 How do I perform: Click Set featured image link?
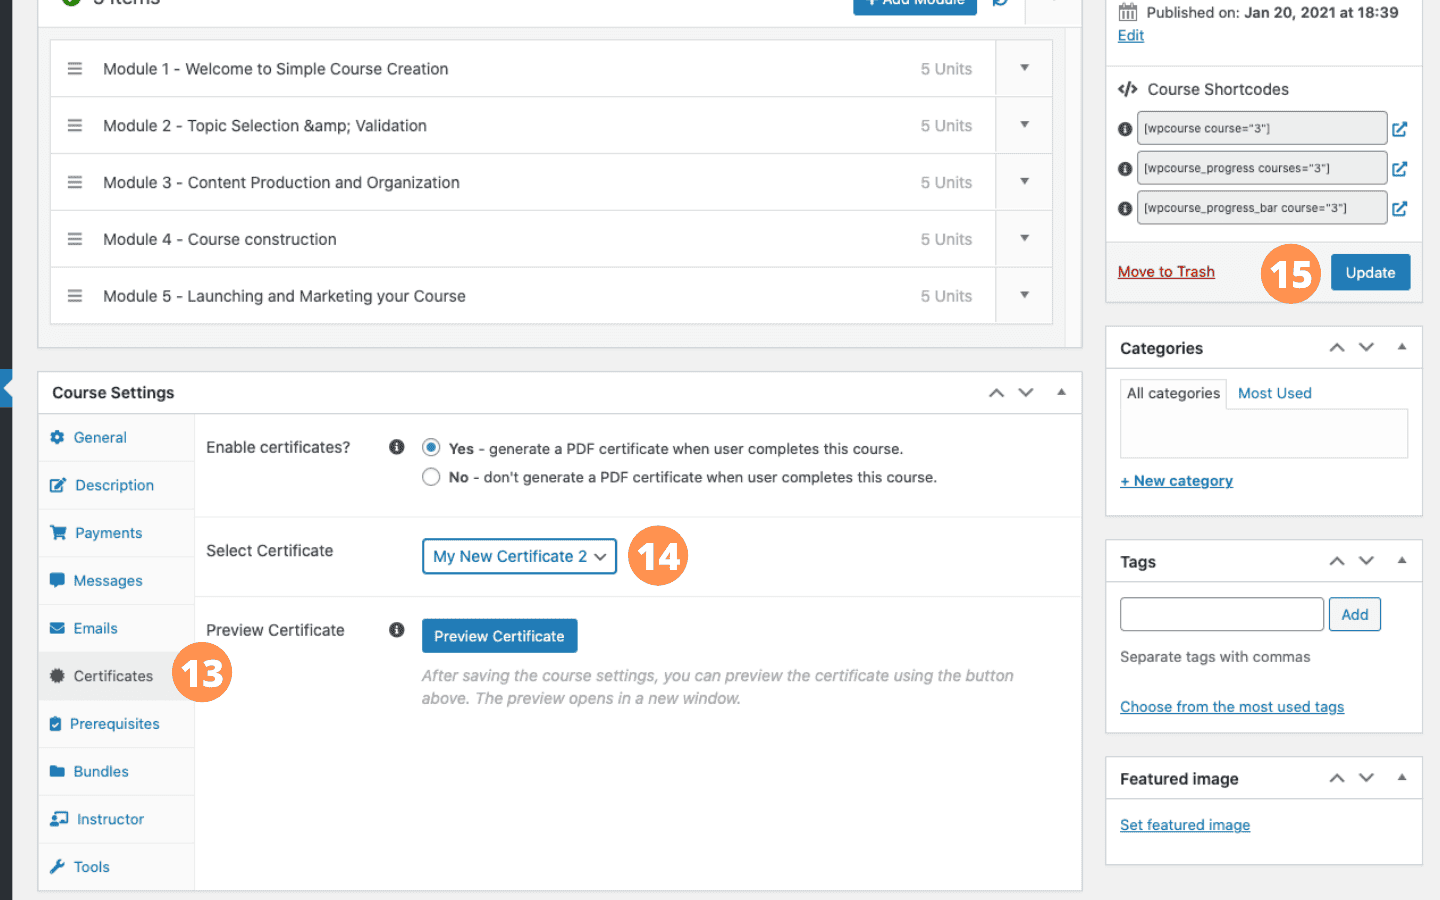tap(1185, 825)
